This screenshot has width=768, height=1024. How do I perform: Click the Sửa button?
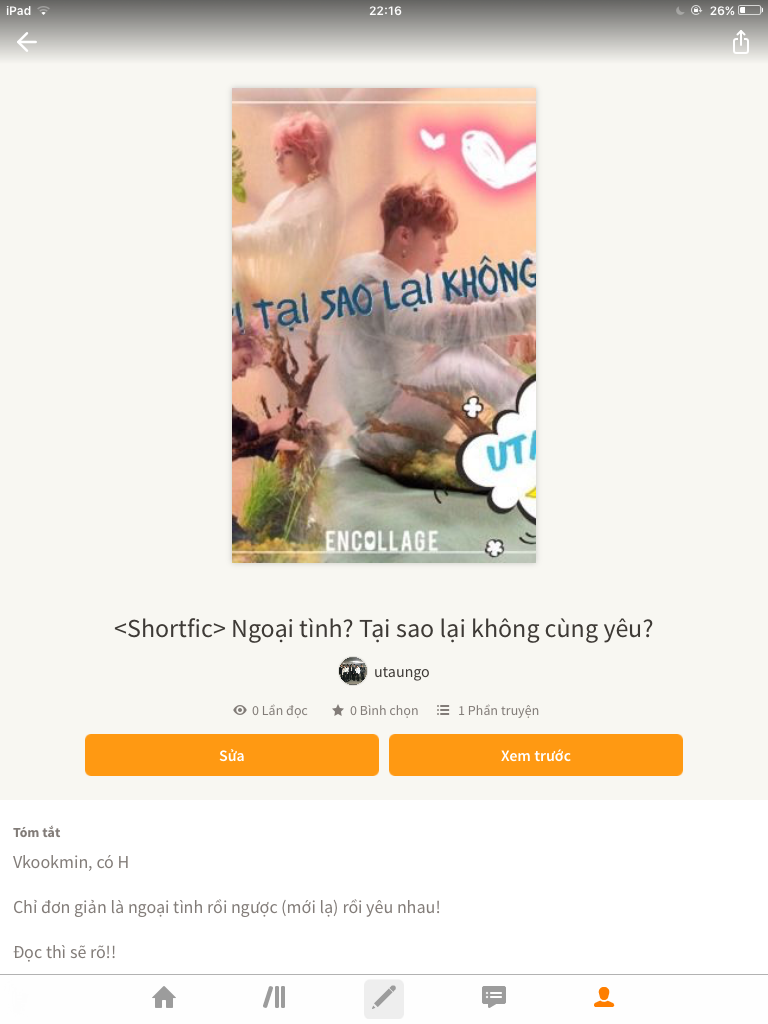point(232,755)
